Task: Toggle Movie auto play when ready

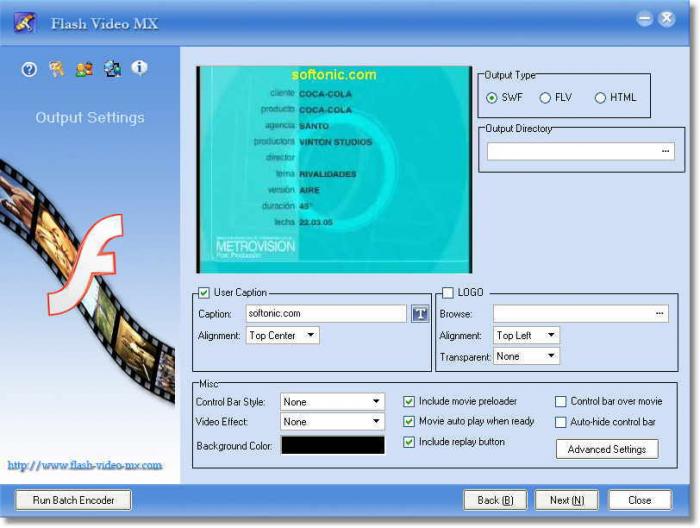Action: 409,421
